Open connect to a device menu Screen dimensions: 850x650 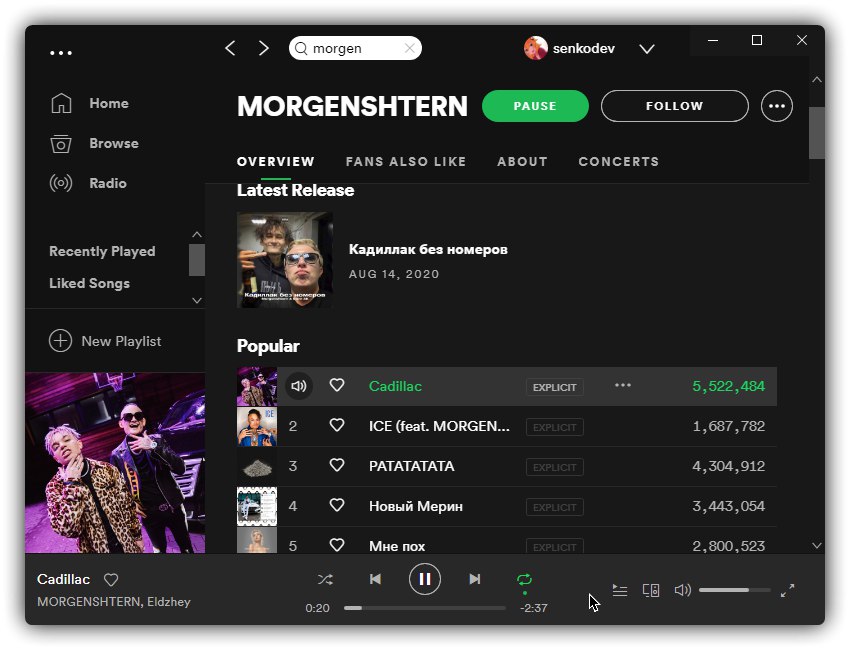coord(651,590)
